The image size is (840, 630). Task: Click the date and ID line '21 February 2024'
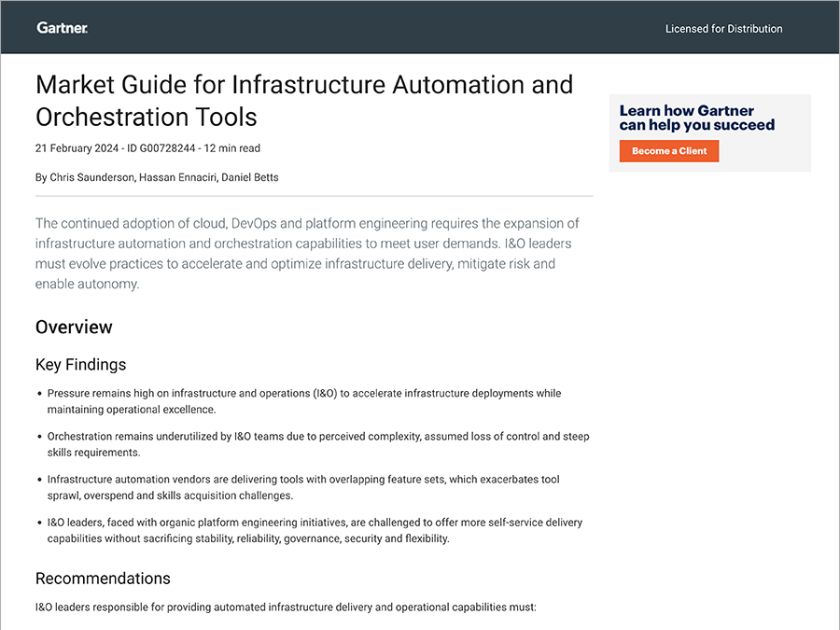click(x=148, y=148)
